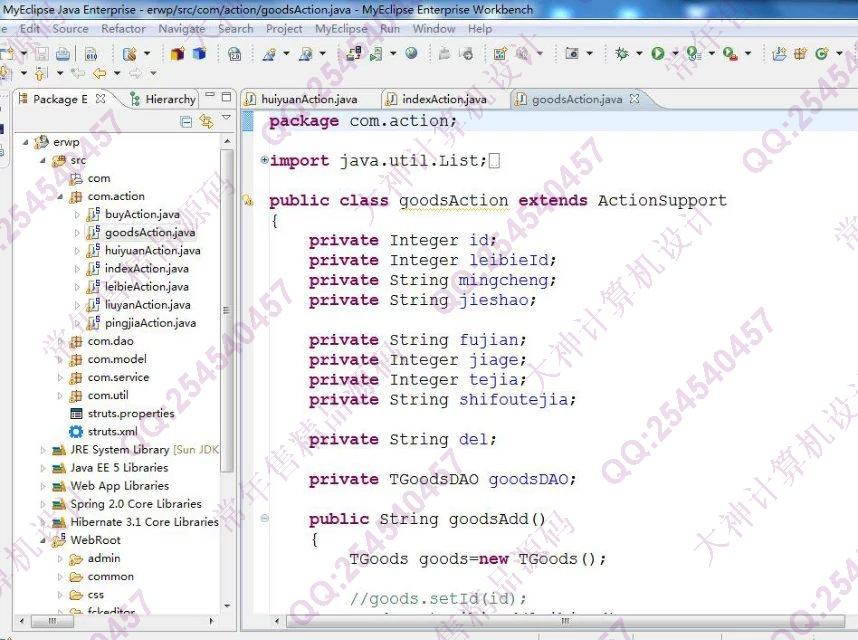Open the Help menu
858x640 pixels.
tap(480, 28)
